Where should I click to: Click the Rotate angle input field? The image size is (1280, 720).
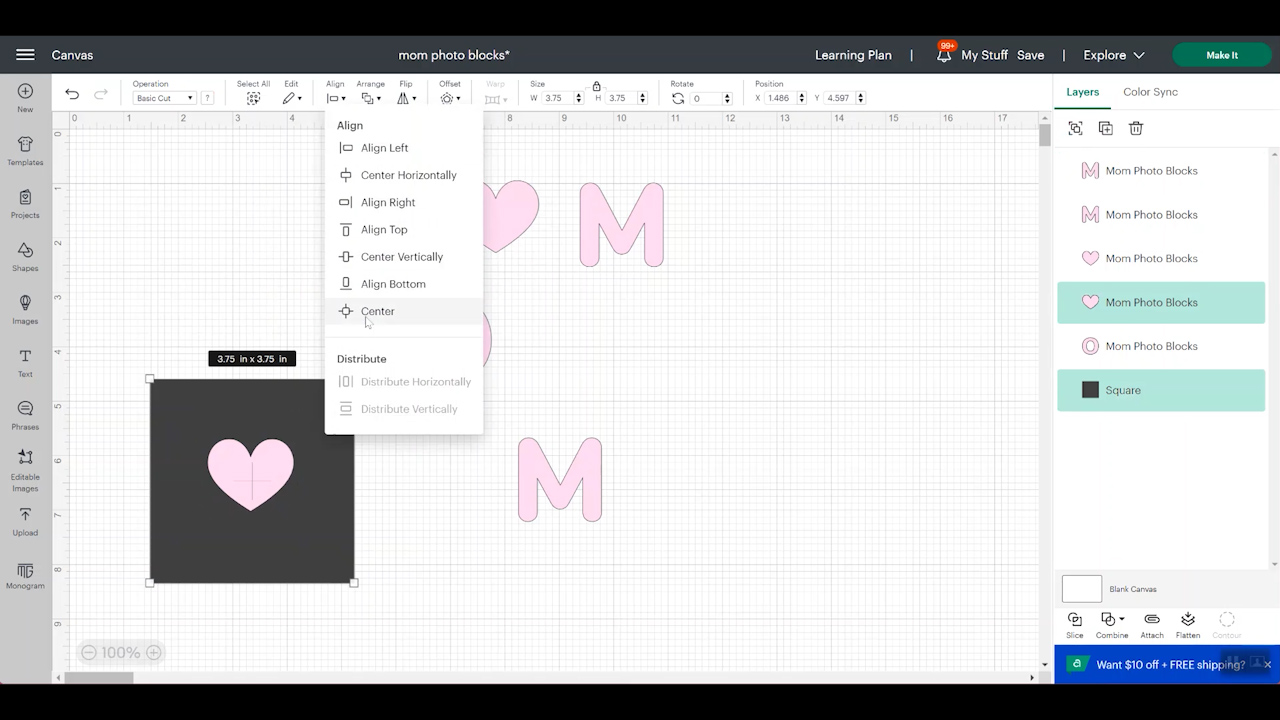coord(705,98)
